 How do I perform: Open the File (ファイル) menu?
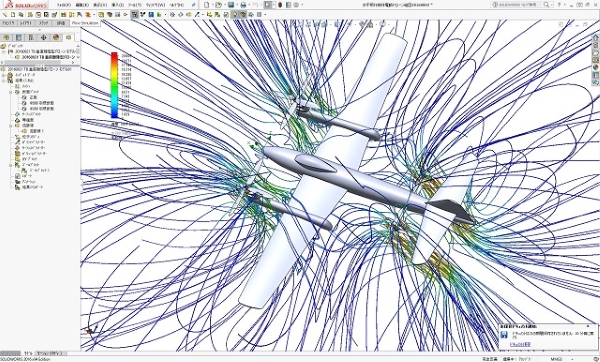pyautogui.click(x=64, y=5)
